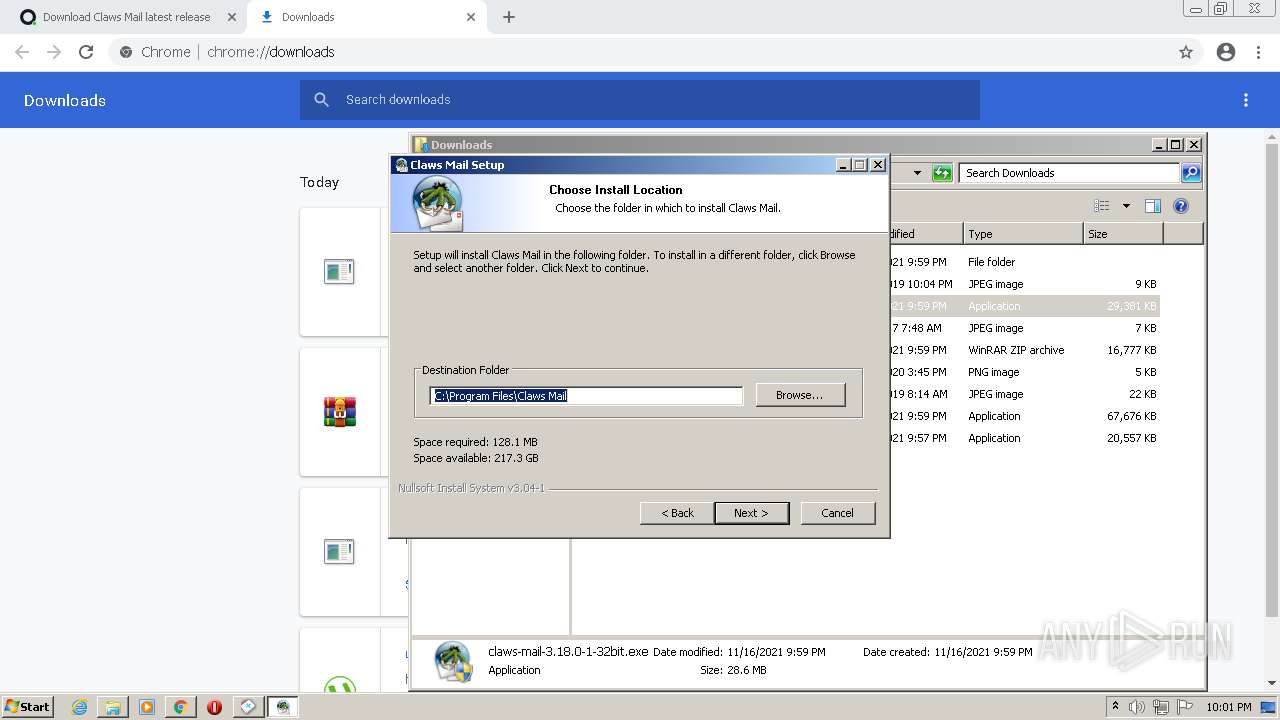The image size is (1280, 720).
Task: Sort Explorer files by Type column
Action: (x=1023, y=234)
